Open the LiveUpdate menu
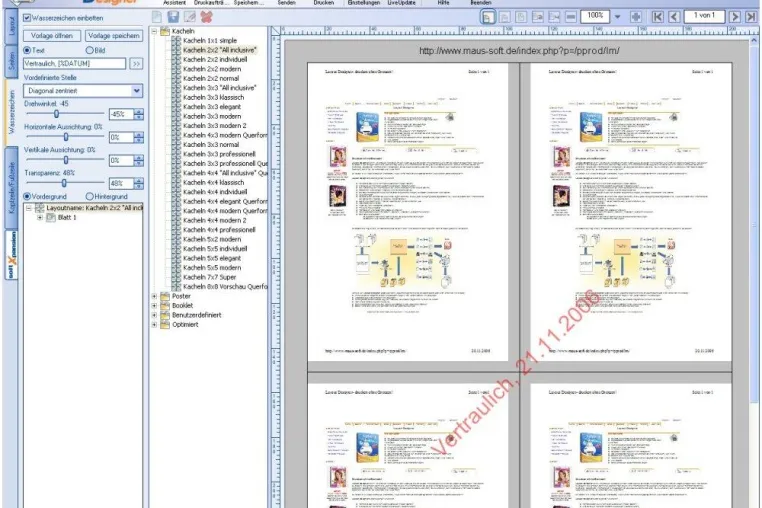 (x=401, y=2)
